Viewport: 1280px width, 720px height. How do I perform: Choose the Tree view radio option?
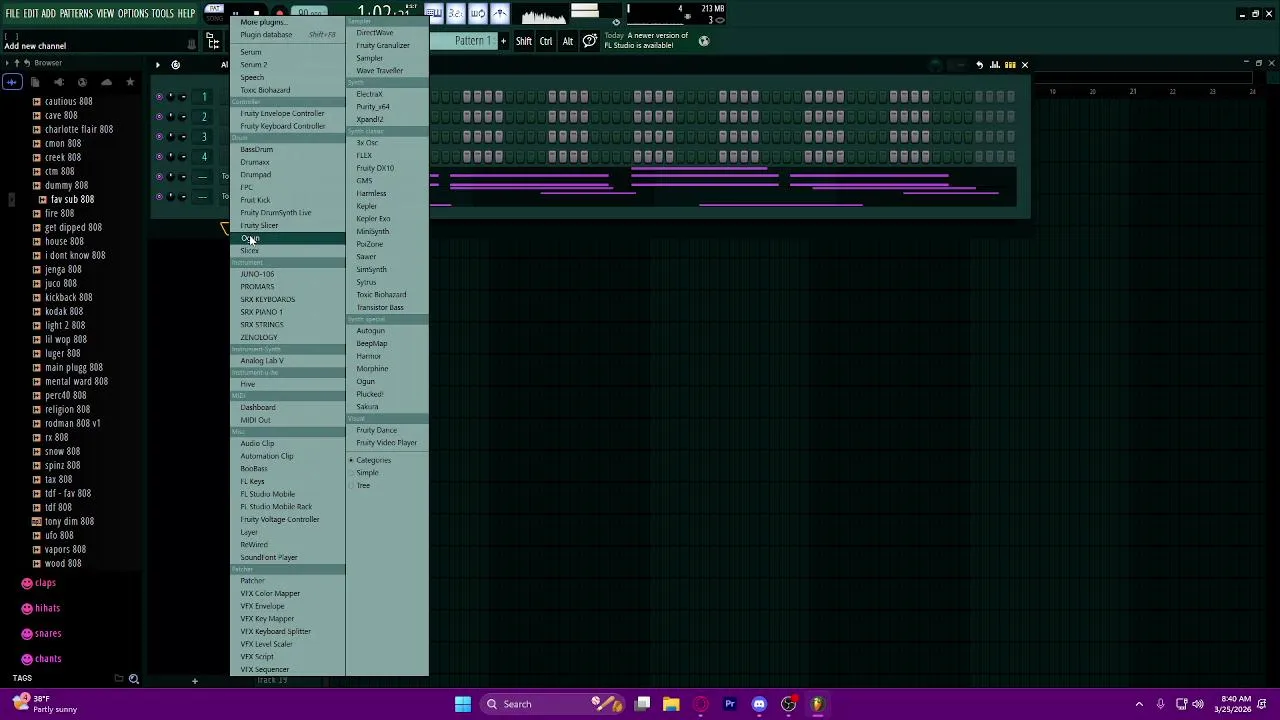[359, 486]
